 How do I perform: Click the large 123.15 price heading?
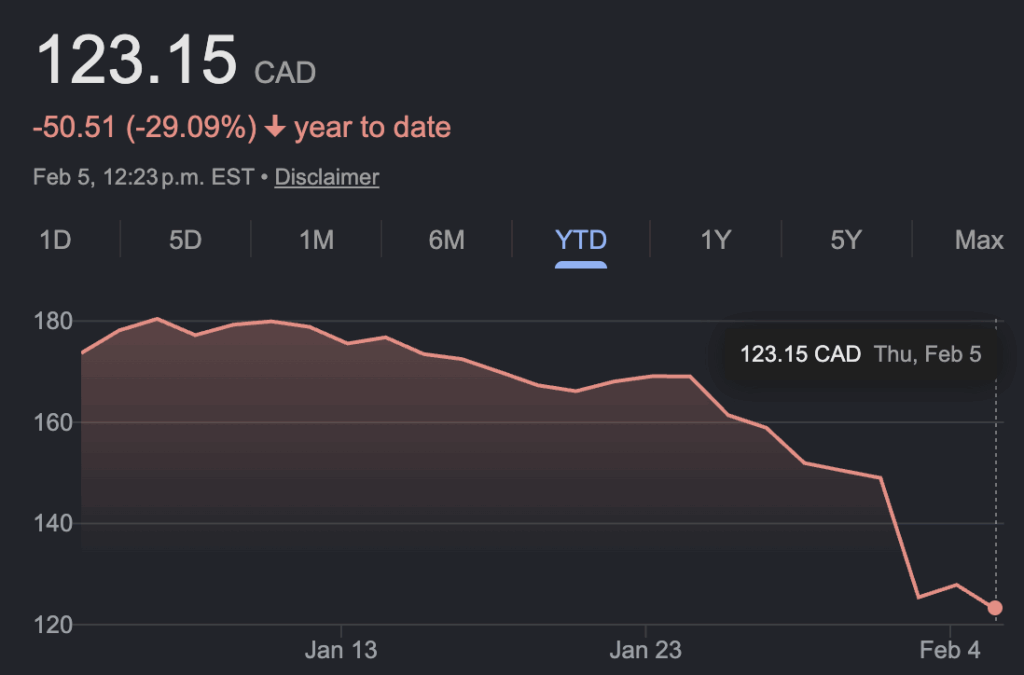click(x=136, y=60)
